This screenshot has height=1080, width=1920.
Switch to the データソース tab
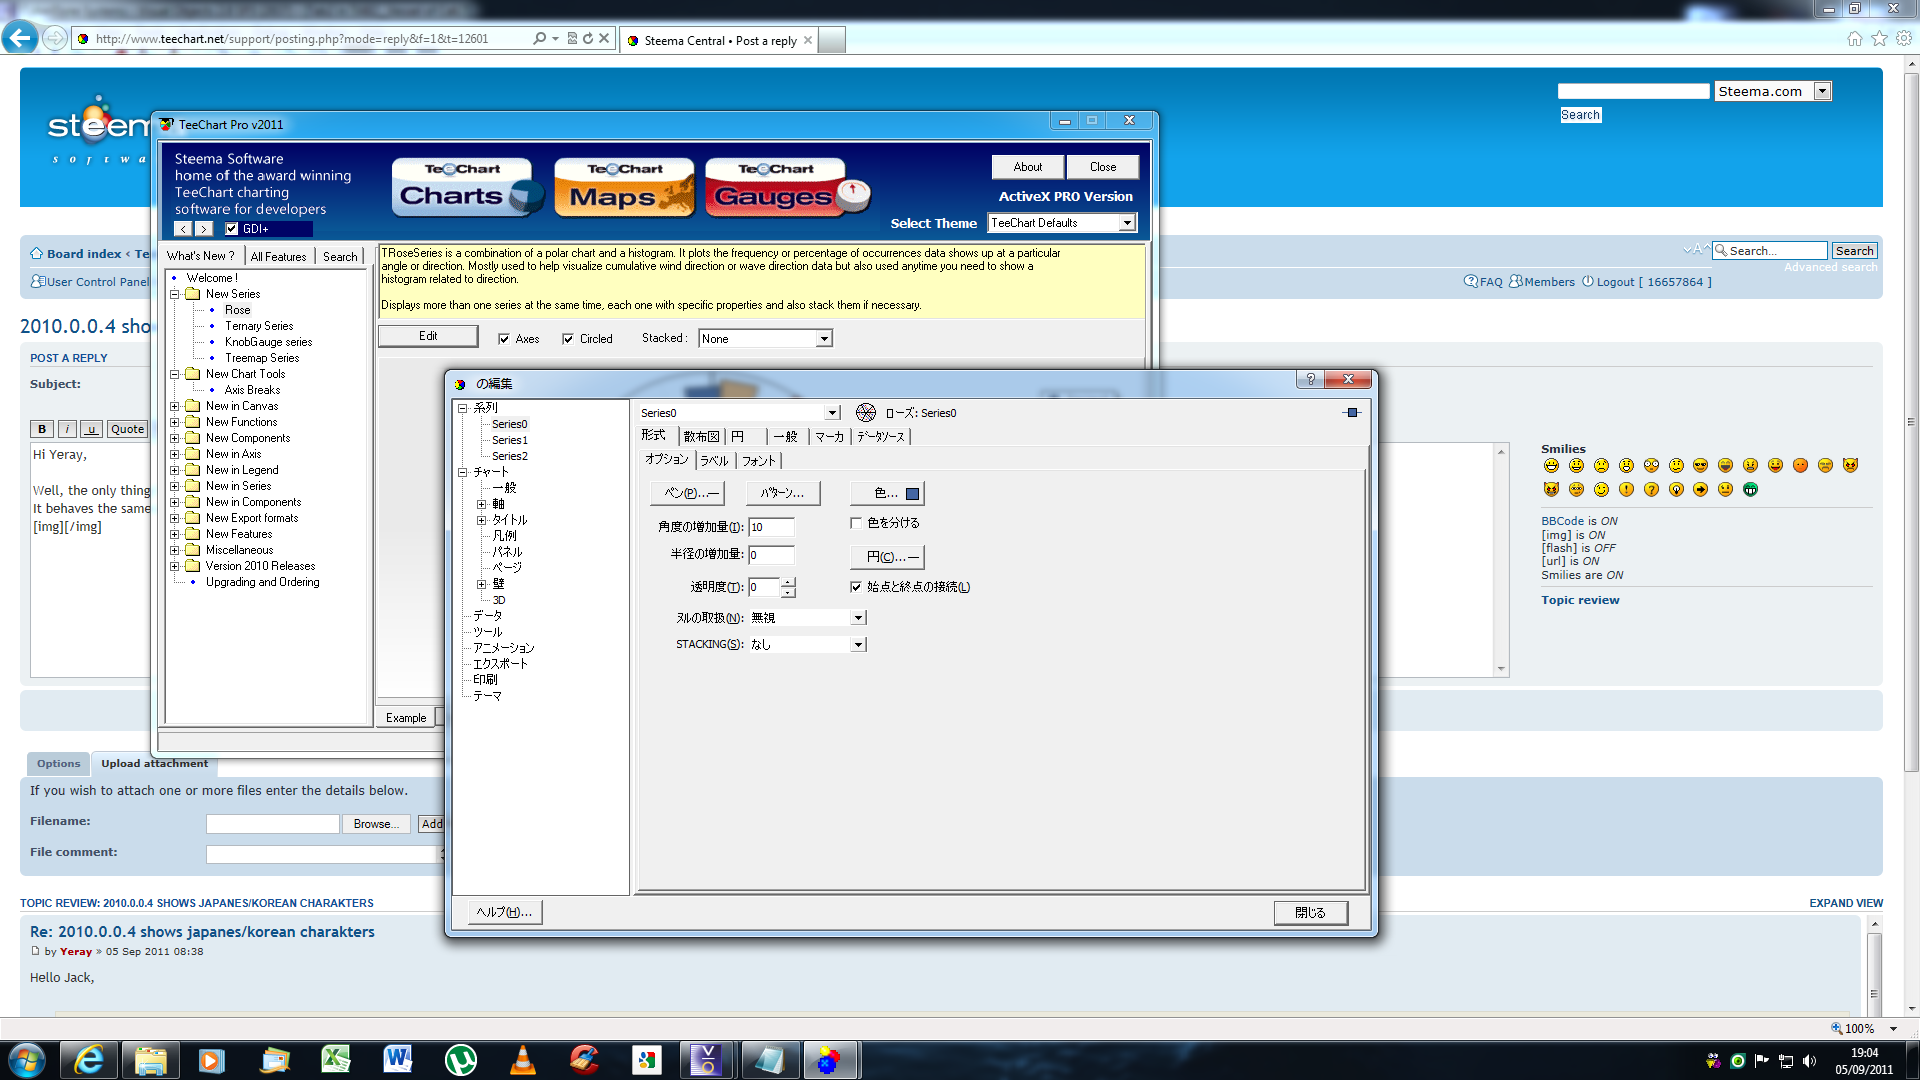click(x=881, y=437)
